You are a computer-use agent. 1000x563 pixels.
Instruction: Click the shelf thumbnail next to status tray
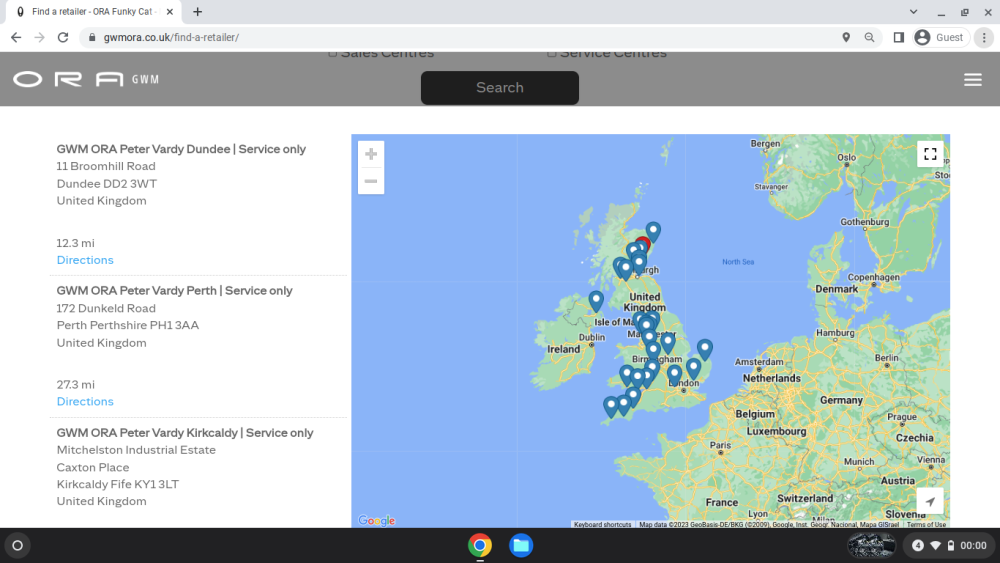[x=871, y=545]
